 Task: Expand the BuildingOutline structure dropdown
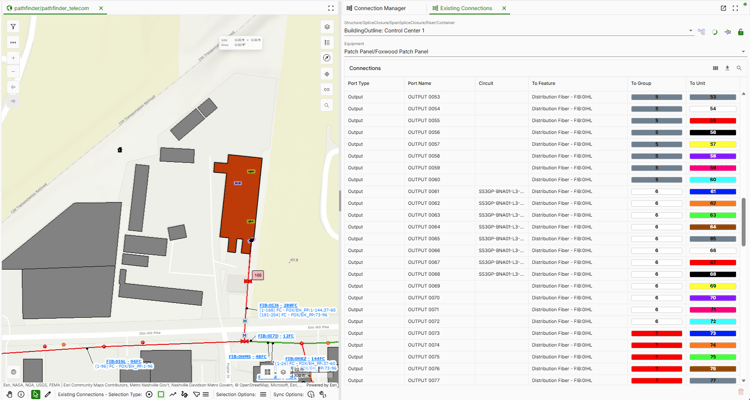coord(691,31)
